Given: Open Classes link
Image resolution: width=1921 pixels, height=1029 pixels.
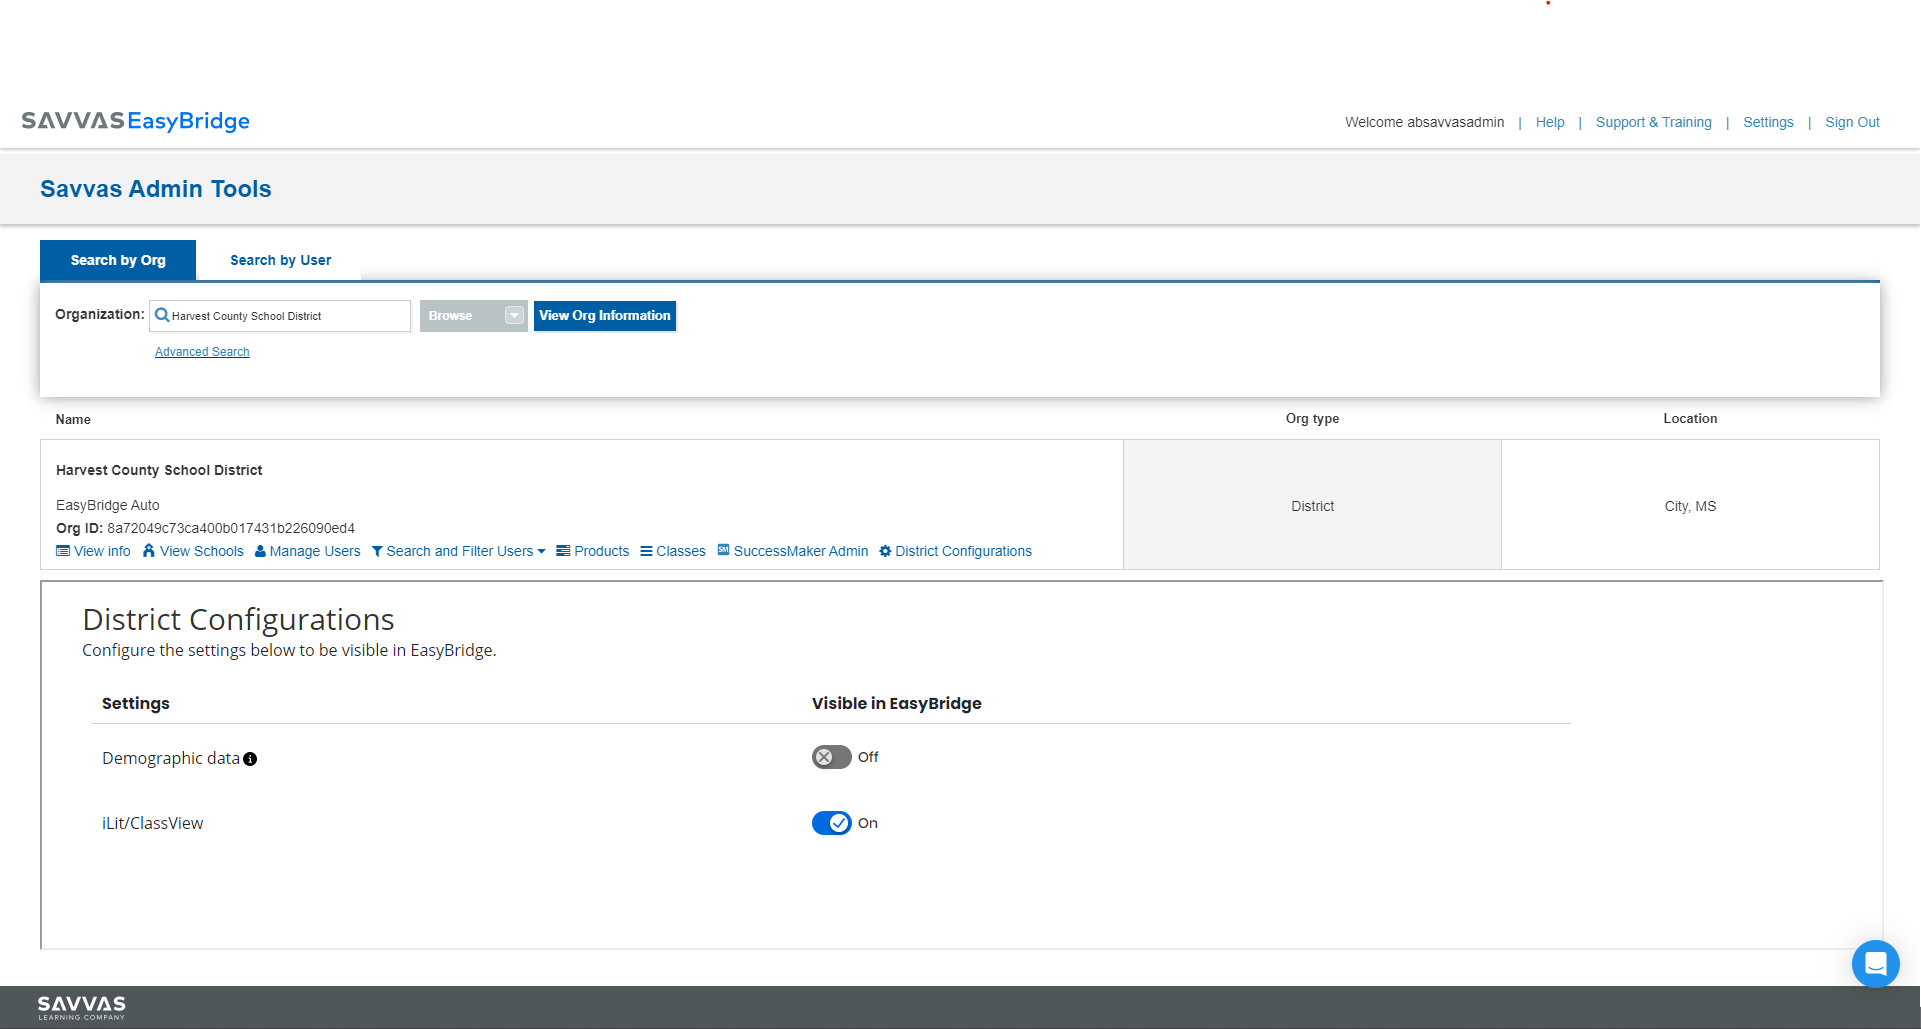Looking at the screenshot, I should tap(681, 551).
